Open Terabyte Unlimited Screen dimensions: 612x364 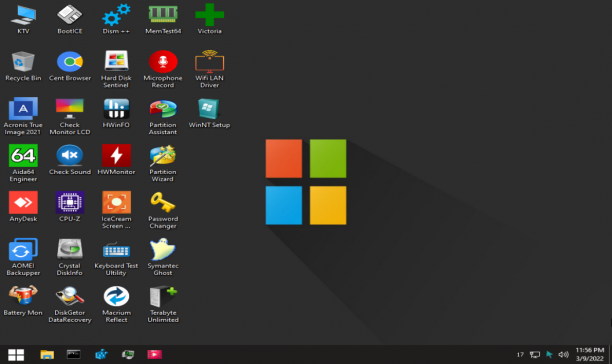click(x=163, y=304)
